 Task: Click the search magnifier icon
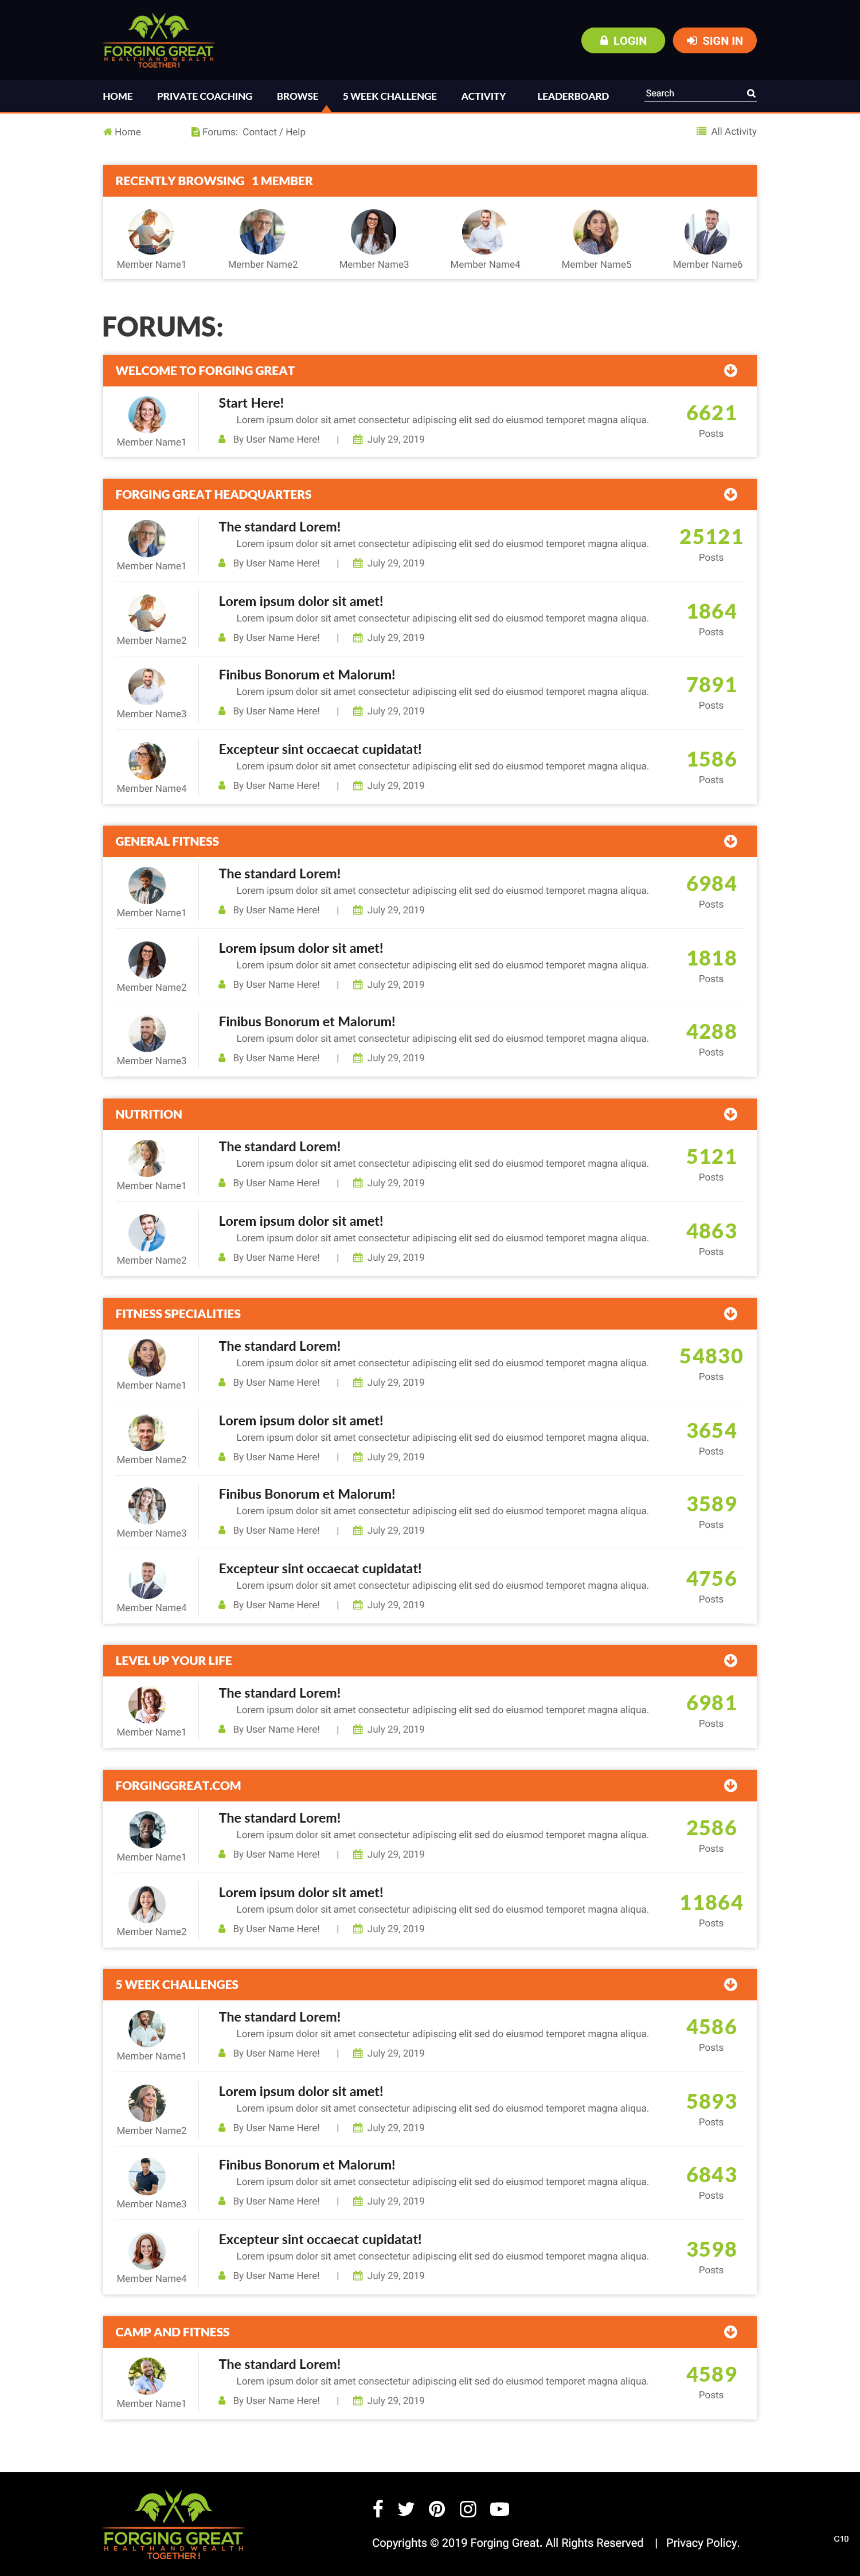pos(751,94)
